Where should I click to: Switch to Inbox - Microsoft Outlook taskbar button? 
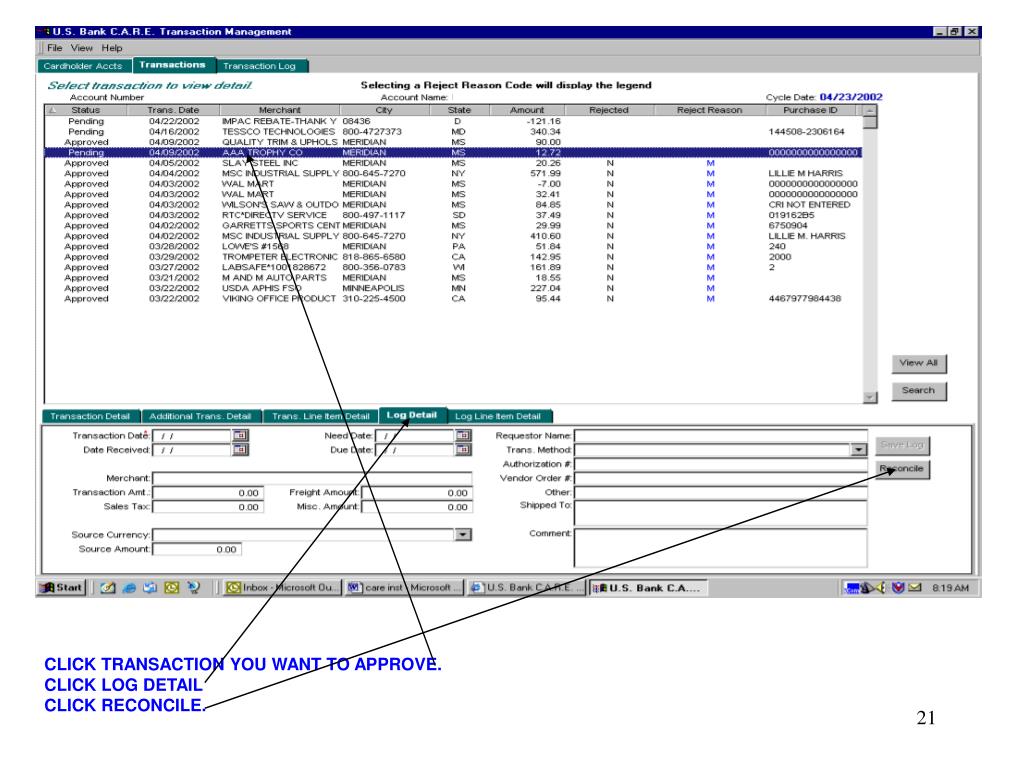282,588
